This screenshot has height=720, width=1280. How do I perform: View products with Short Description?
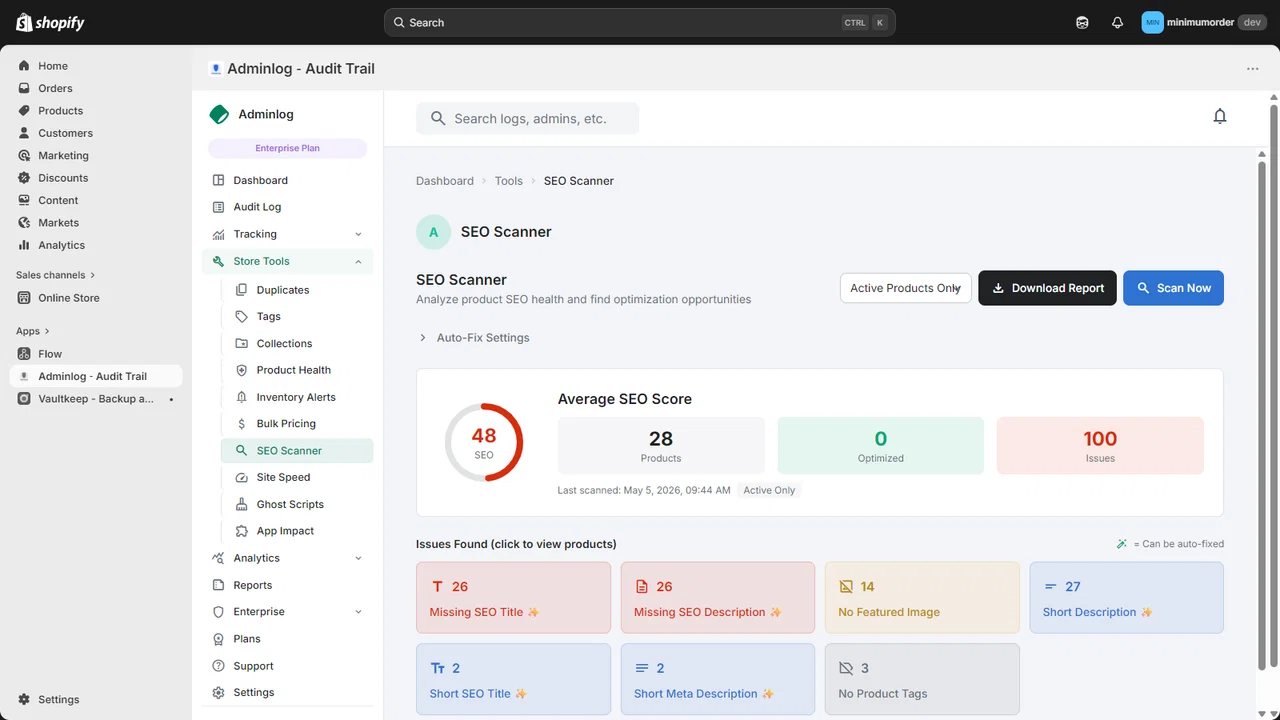(1127, 597)
